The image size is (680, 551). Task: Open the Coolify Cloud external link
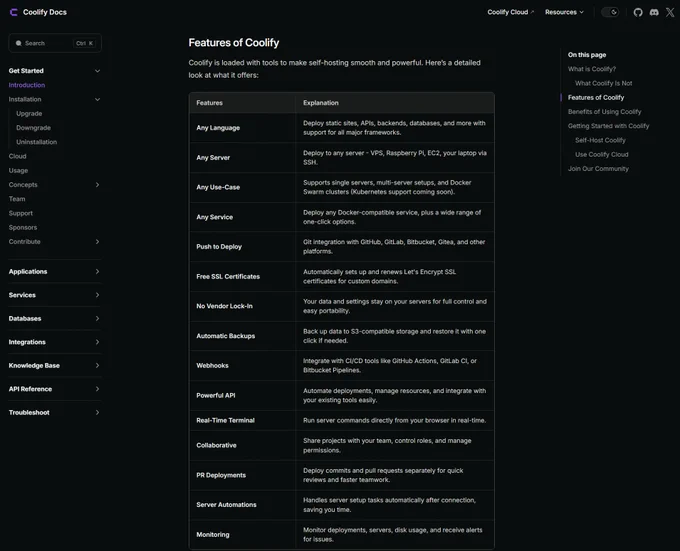click(510, 12)
